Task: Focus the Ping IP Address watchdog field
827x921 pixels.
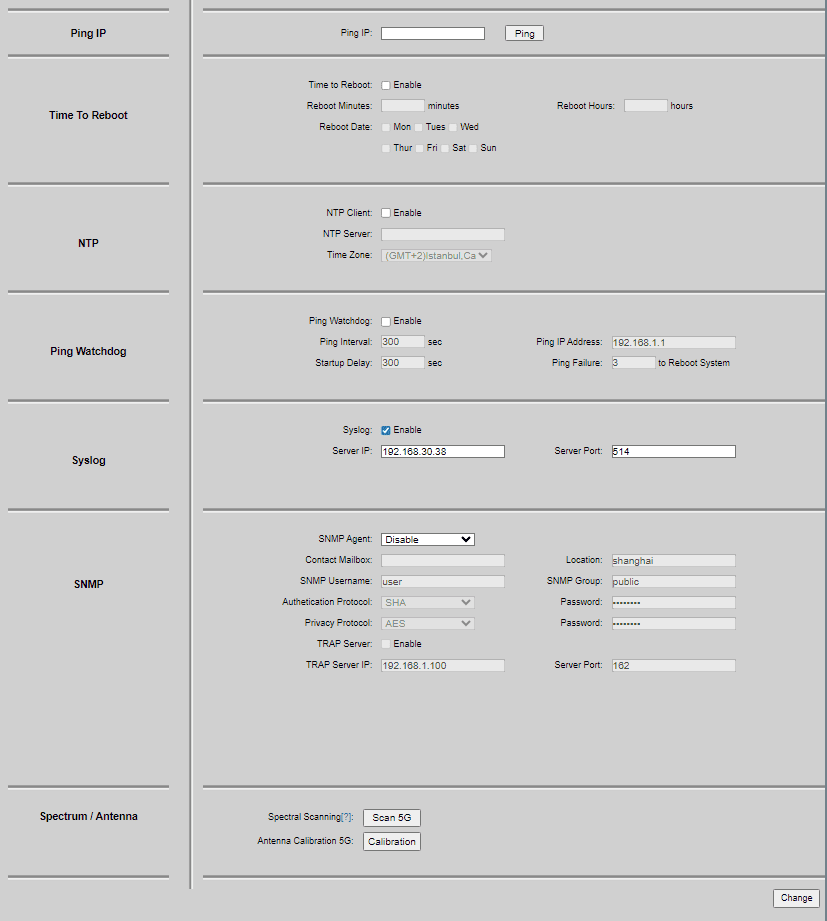Action: point(673,342)
